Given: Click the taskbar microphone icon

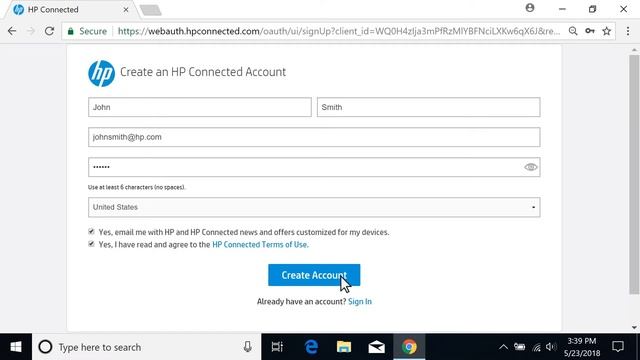Looking at the screenshot, I should [247, 347].
